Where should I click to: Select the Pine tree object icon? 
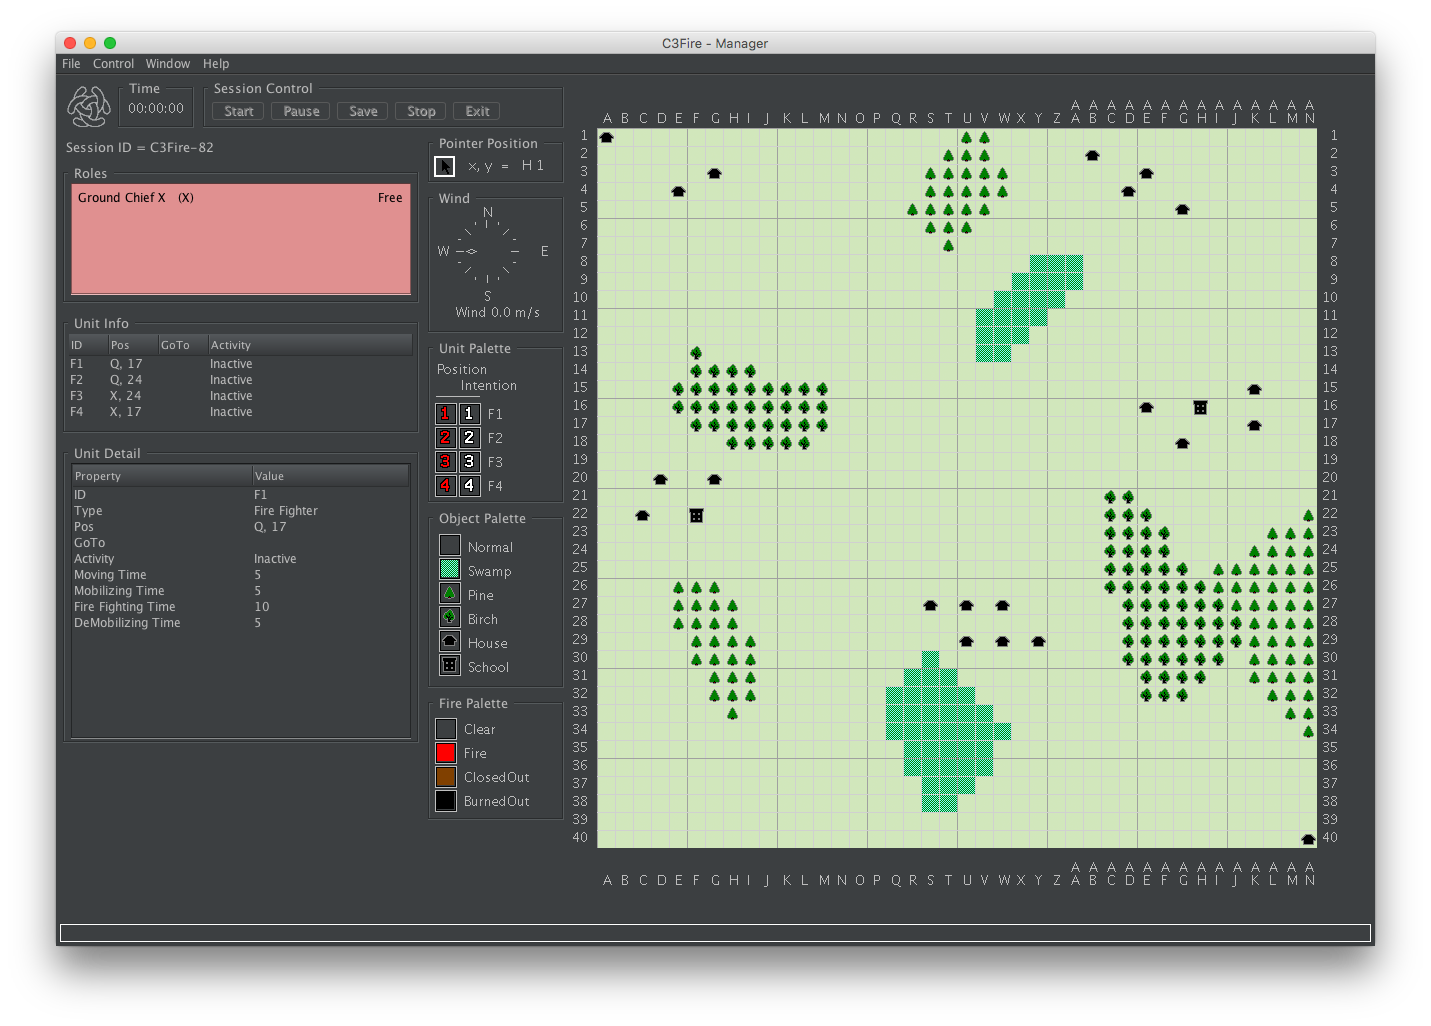tap(450, 594)
